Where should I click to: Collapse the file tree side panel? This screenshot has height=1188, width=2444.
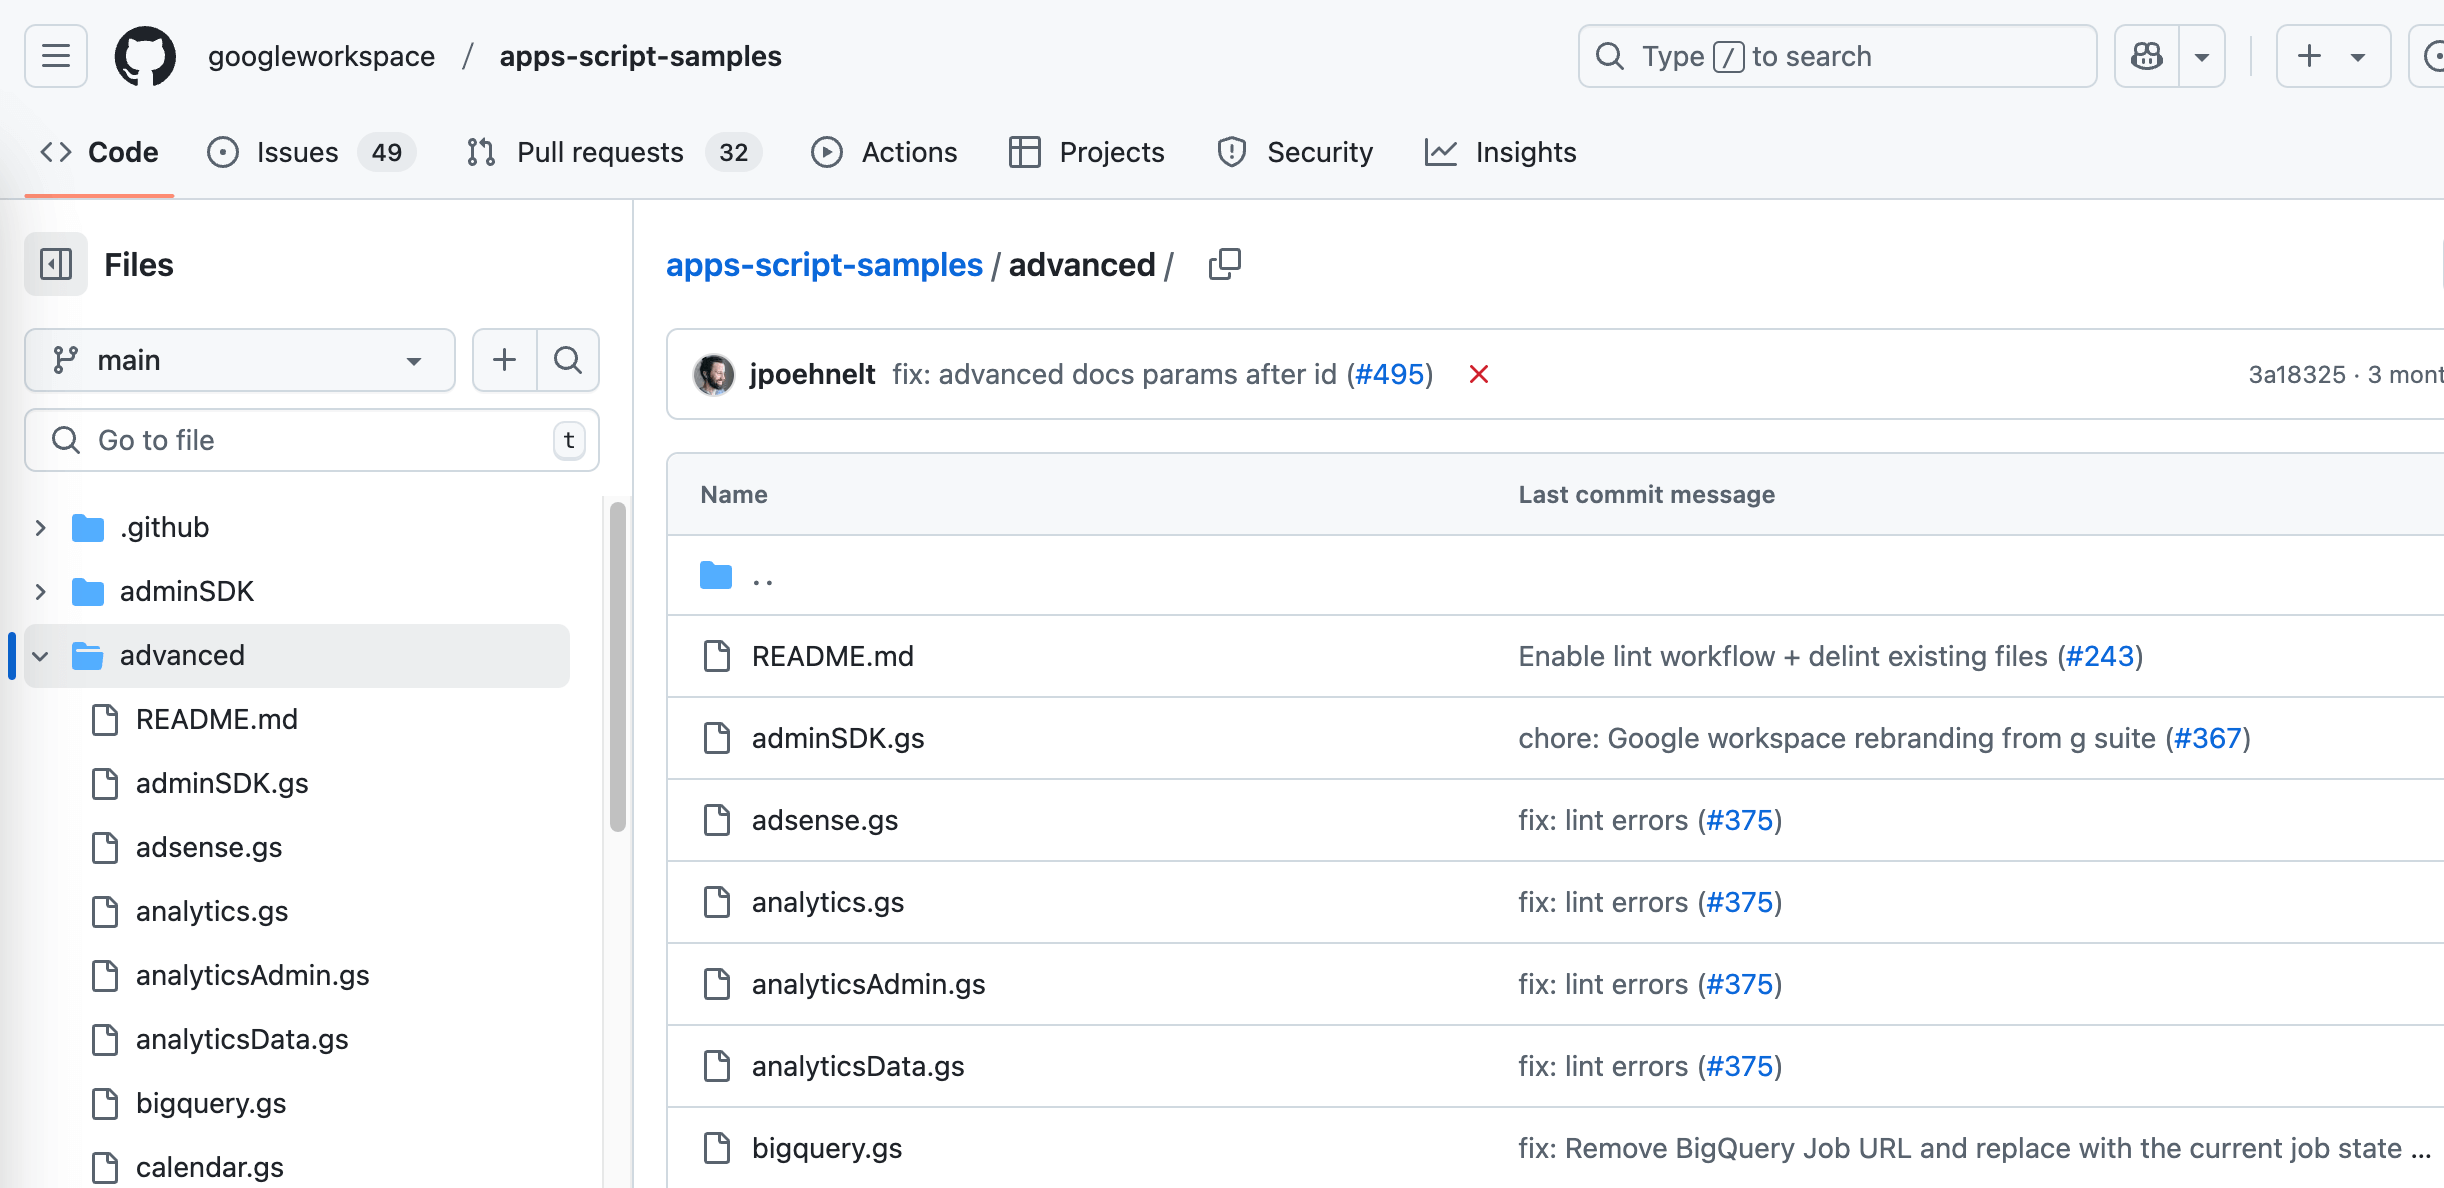coord(56,264)
